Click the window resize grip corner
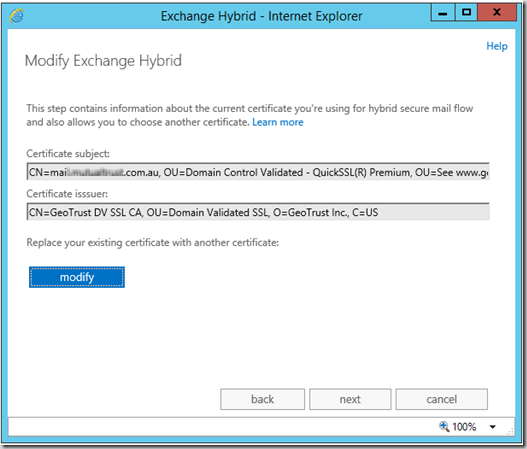The height and width of the screenshot is (449, 527). pos(510,432)
